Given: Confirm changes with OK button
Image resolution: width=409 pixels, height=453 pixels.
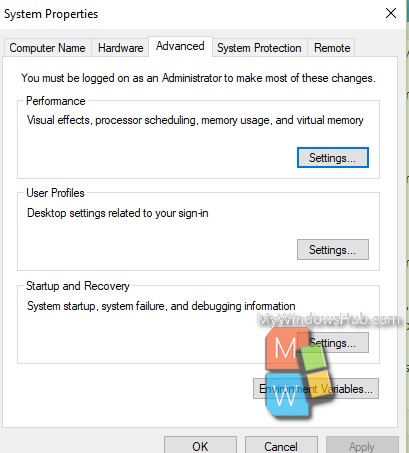Looking at the screenshot, I should (200, 445).
